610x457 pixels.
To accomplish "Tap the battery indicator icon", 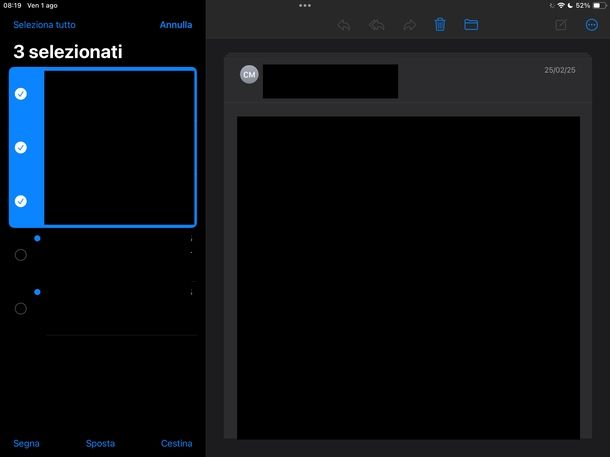I will click(599, 5).
